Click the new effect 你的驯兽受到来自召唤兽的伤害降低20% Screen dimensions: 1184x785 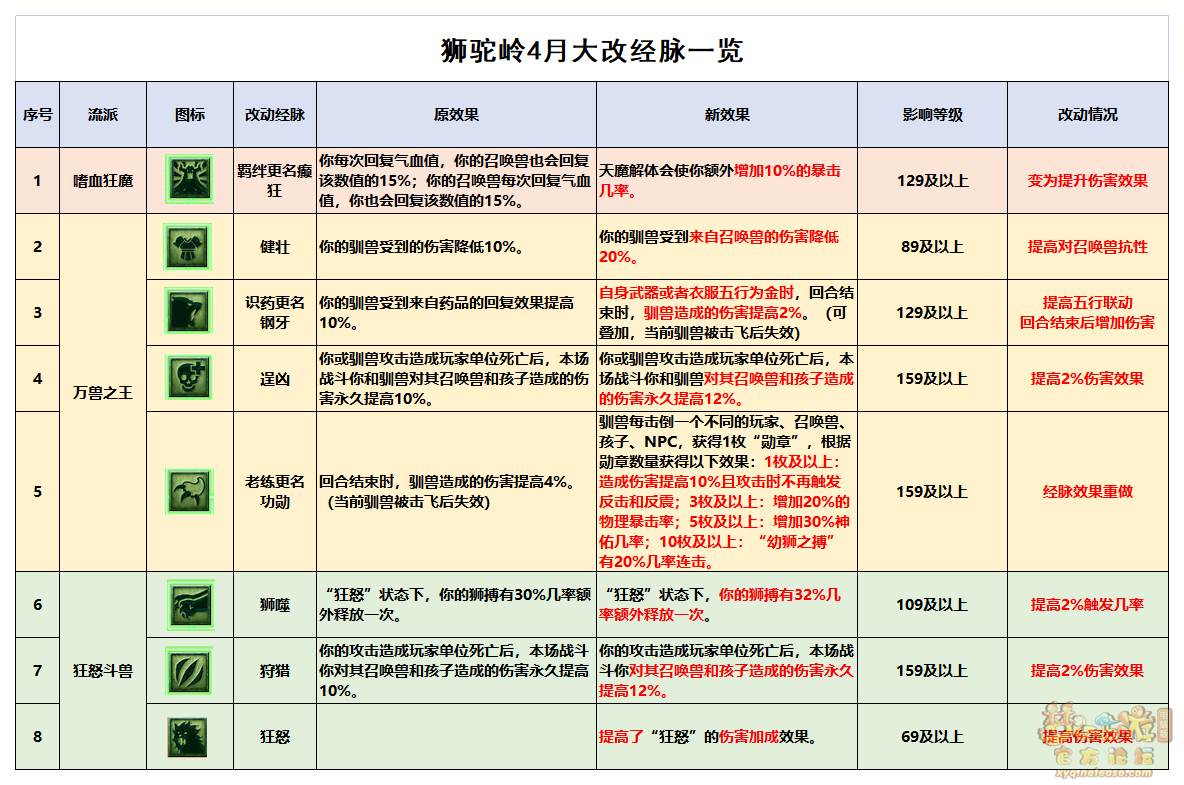coord(719,247)
